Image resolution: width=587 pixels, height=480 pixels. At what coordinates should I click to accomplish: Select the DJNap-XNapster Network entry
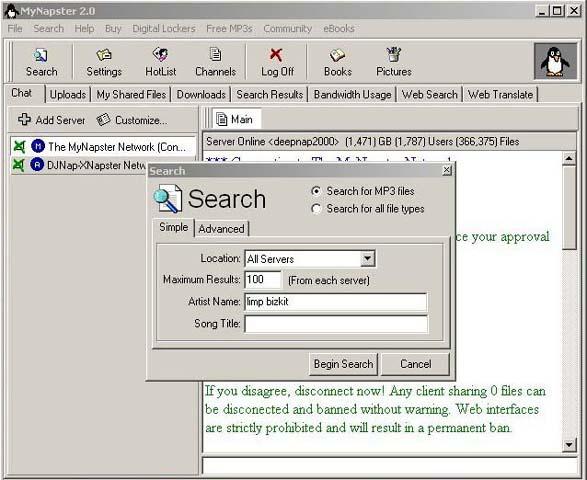click(x=79, y=165)
